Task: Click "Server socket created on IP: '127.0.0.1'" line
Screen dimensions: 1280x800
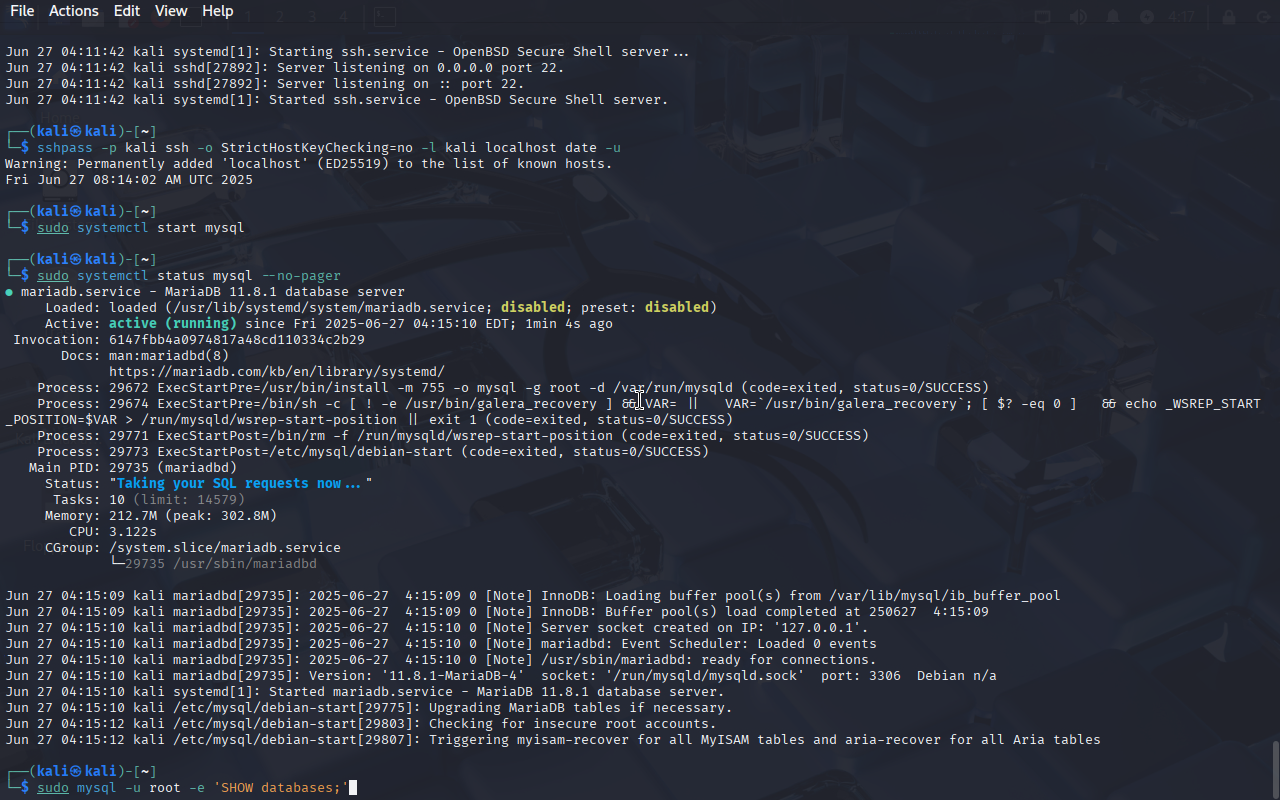Action: pyautogui.click(x=437, y=628)
